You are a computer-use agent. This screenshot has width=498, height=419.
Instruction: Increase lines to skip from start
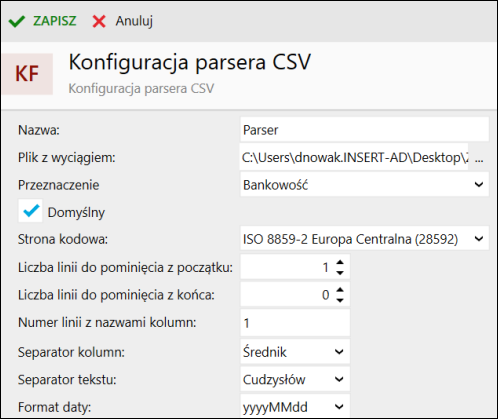point(340,262)
